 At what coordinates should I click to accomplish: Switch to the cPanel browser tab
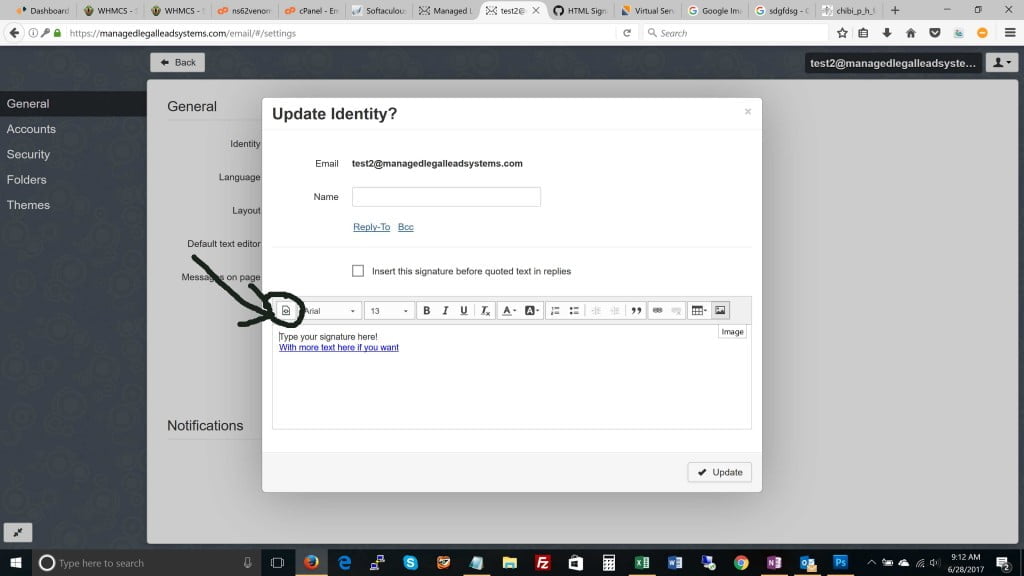click(x=312, y=10)
